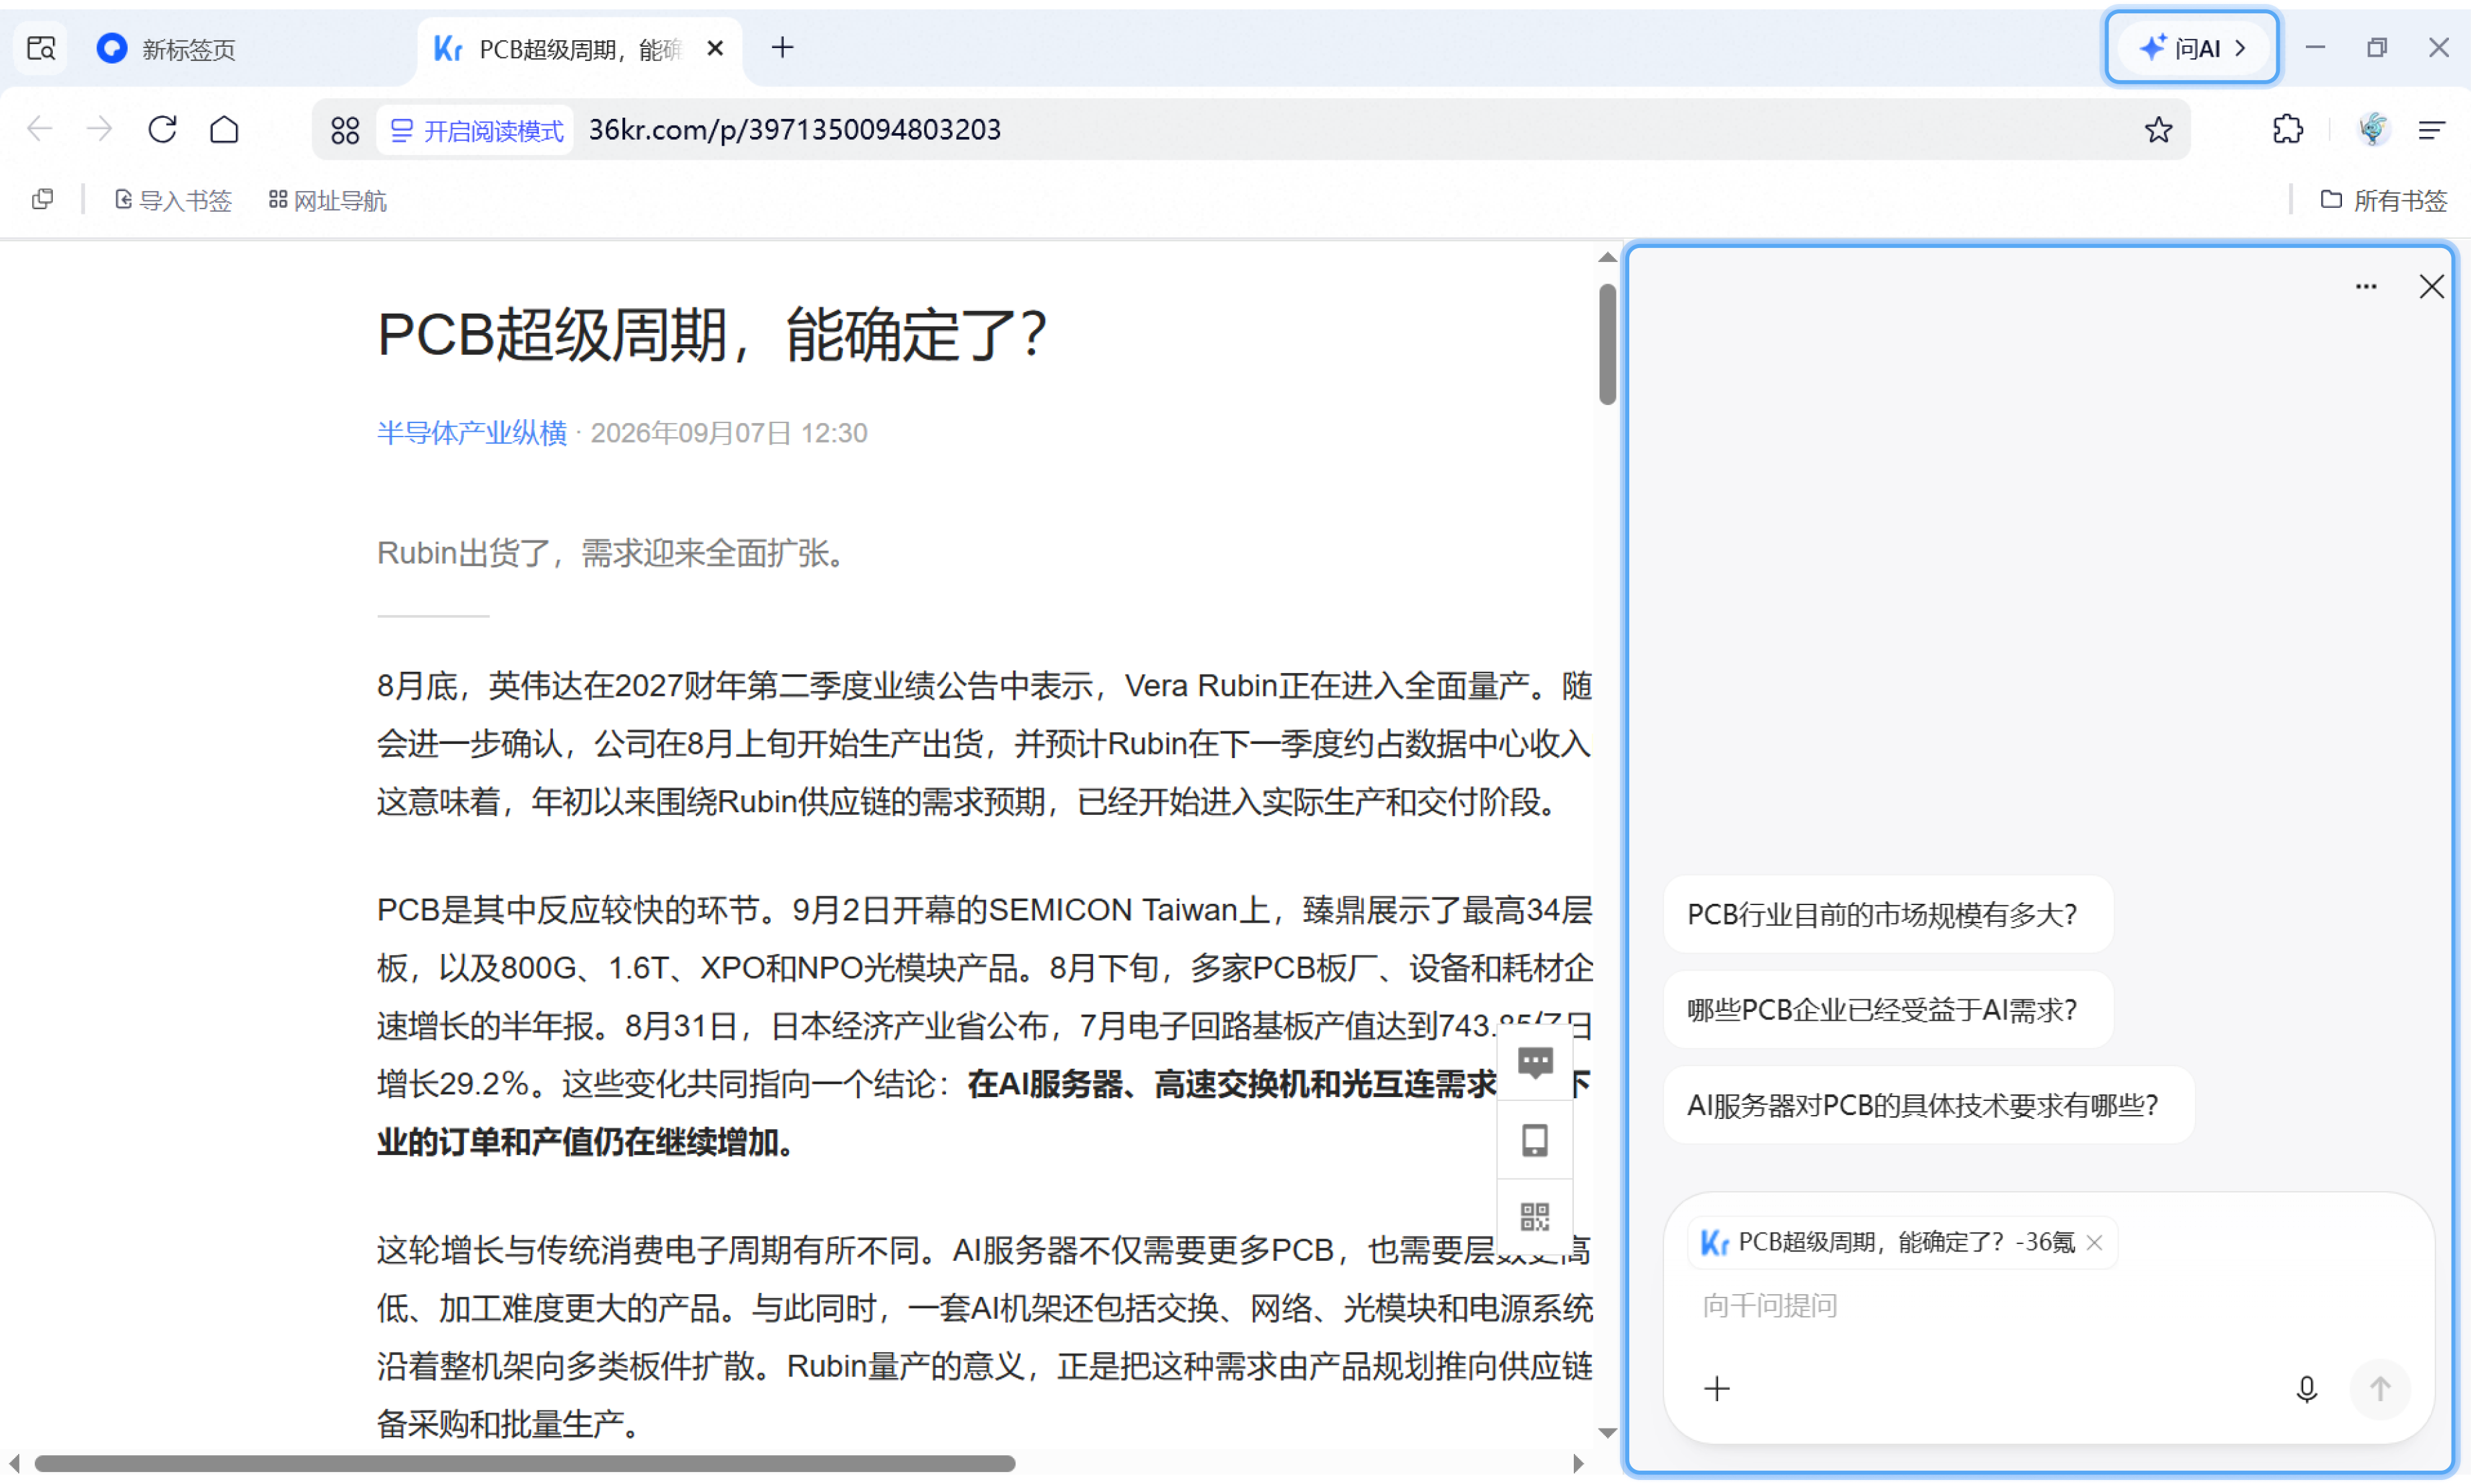The height and width of the screenshot is (1484, 2471).
Task: Open 网址导航 site navigation
Action: coord(328,200)
